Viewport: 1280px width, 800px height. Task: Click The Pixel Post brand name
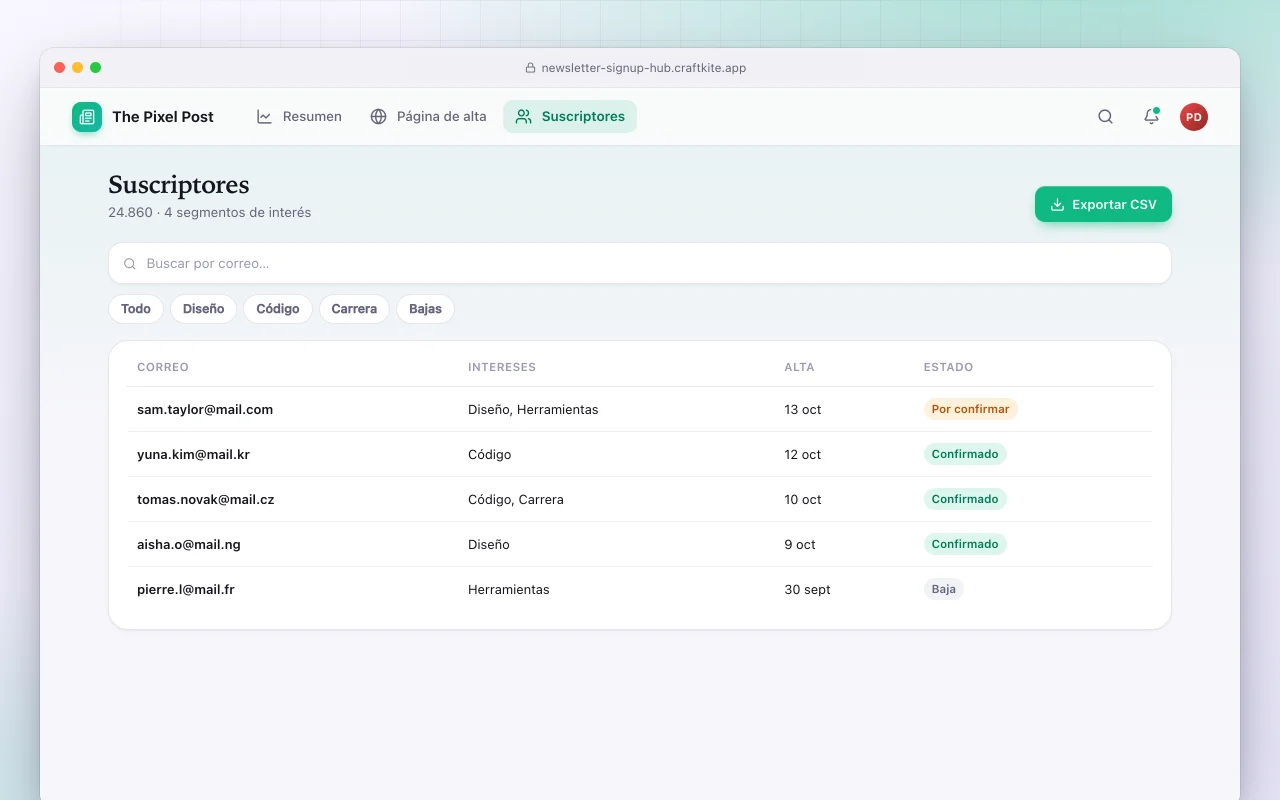click(x=163, y=117)
